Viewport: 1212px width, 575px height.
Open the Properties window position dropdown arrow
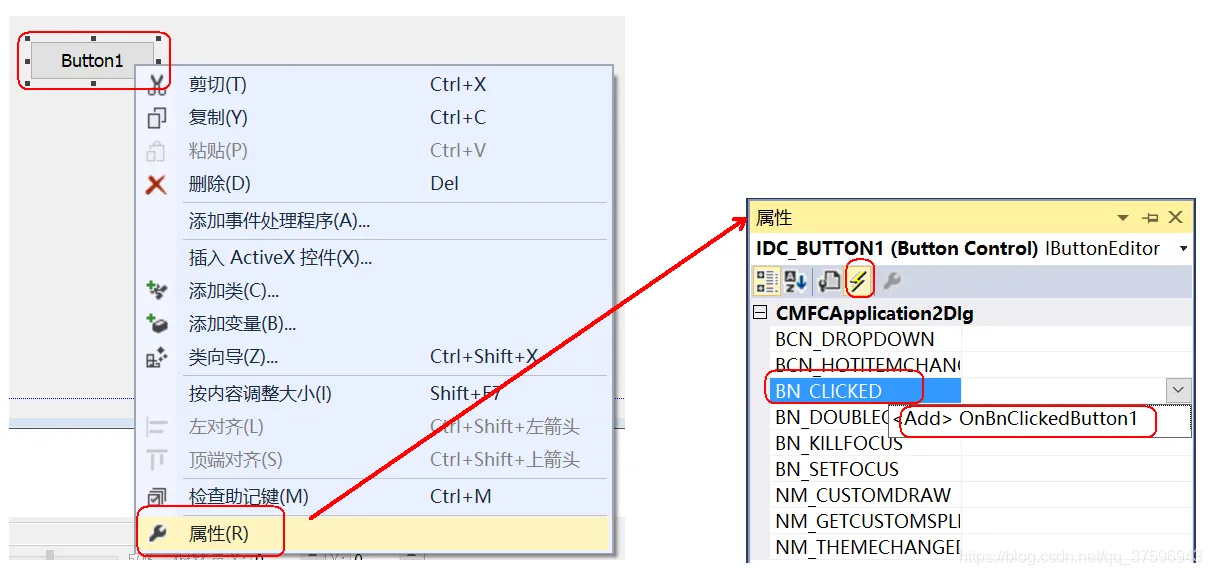point(1124,217)
